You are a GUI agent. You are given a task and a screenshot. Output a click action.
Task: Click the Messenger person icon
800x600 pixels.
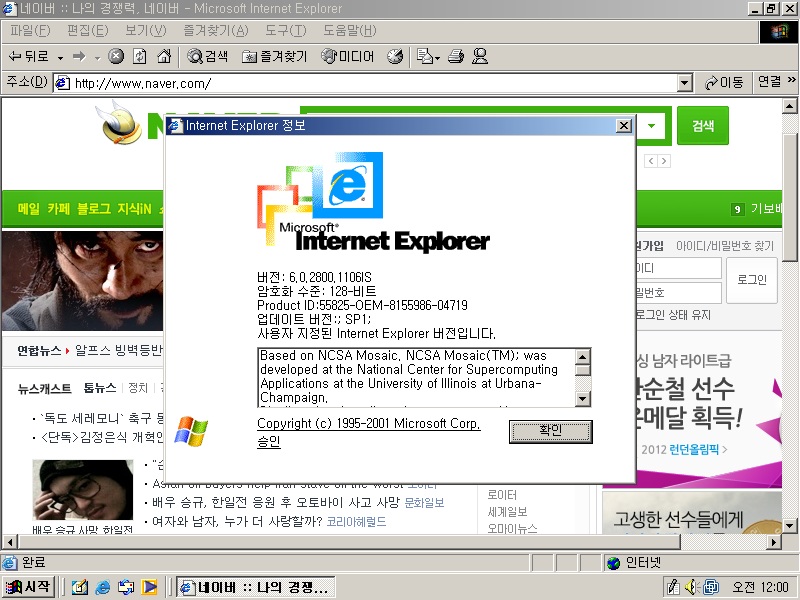tap(480, 56)
